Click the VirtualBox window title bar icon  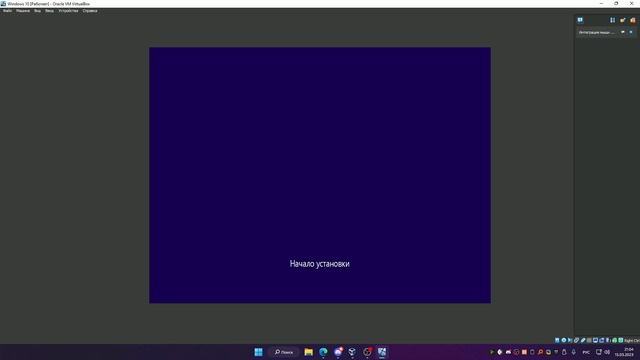pyautogui.click(x=3, y=3)
